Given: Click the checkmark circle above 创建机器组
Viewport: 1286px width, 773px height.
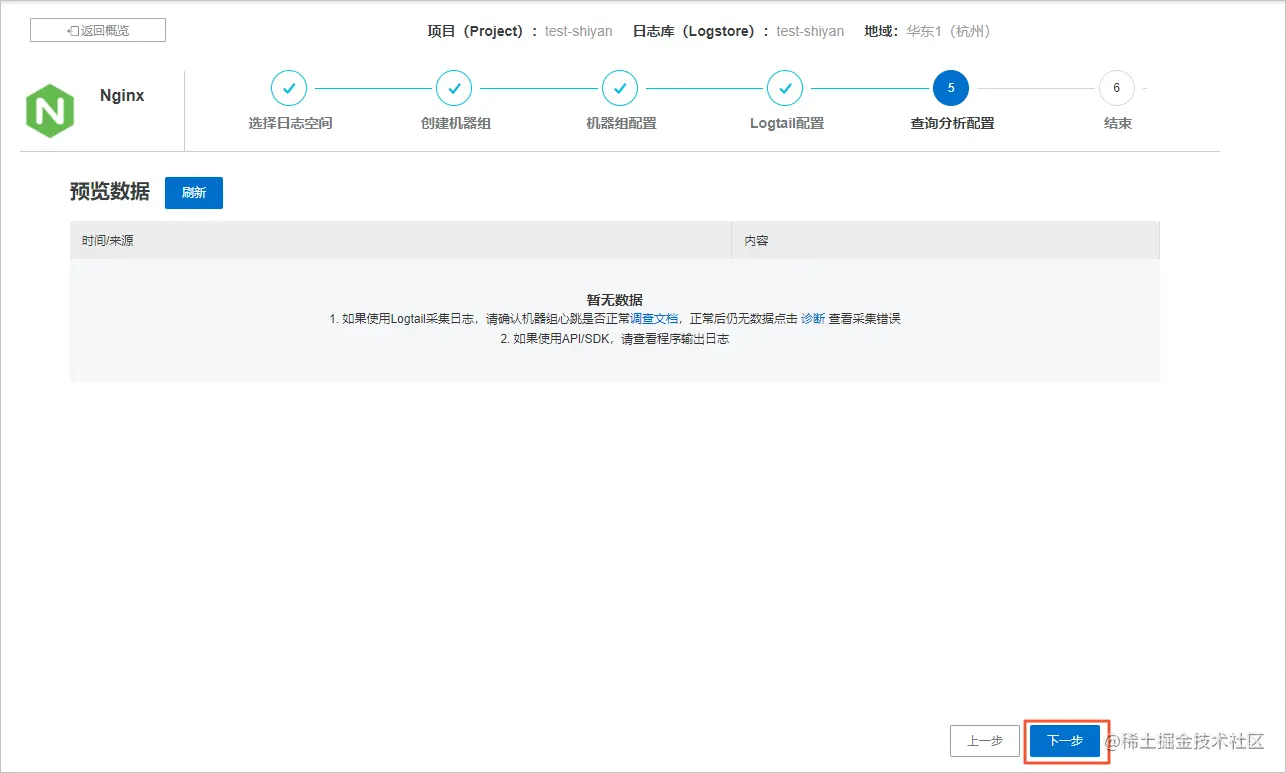Looking at the screenshot, I should point(454,88).
